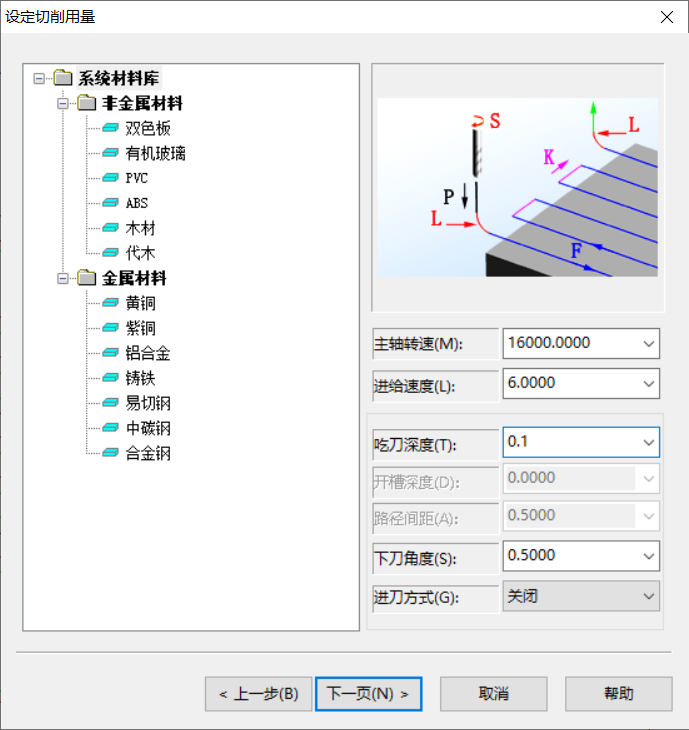Open the 下刀角度(S) dropdown arrow

pyautogui.click(x=648, y=556)
